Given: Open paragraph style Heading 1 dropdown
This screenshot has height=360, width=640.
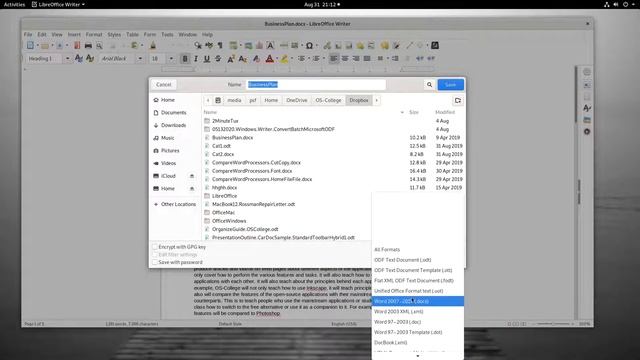Looking at the screenshot, I should (67, 59).
